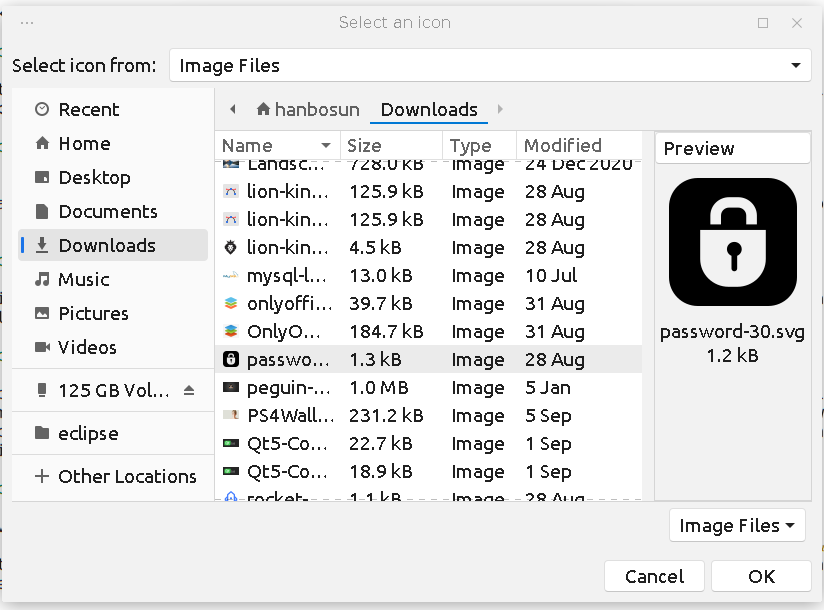Click the Recent clock icon in sidebar
824x610 pixels.
42,110
